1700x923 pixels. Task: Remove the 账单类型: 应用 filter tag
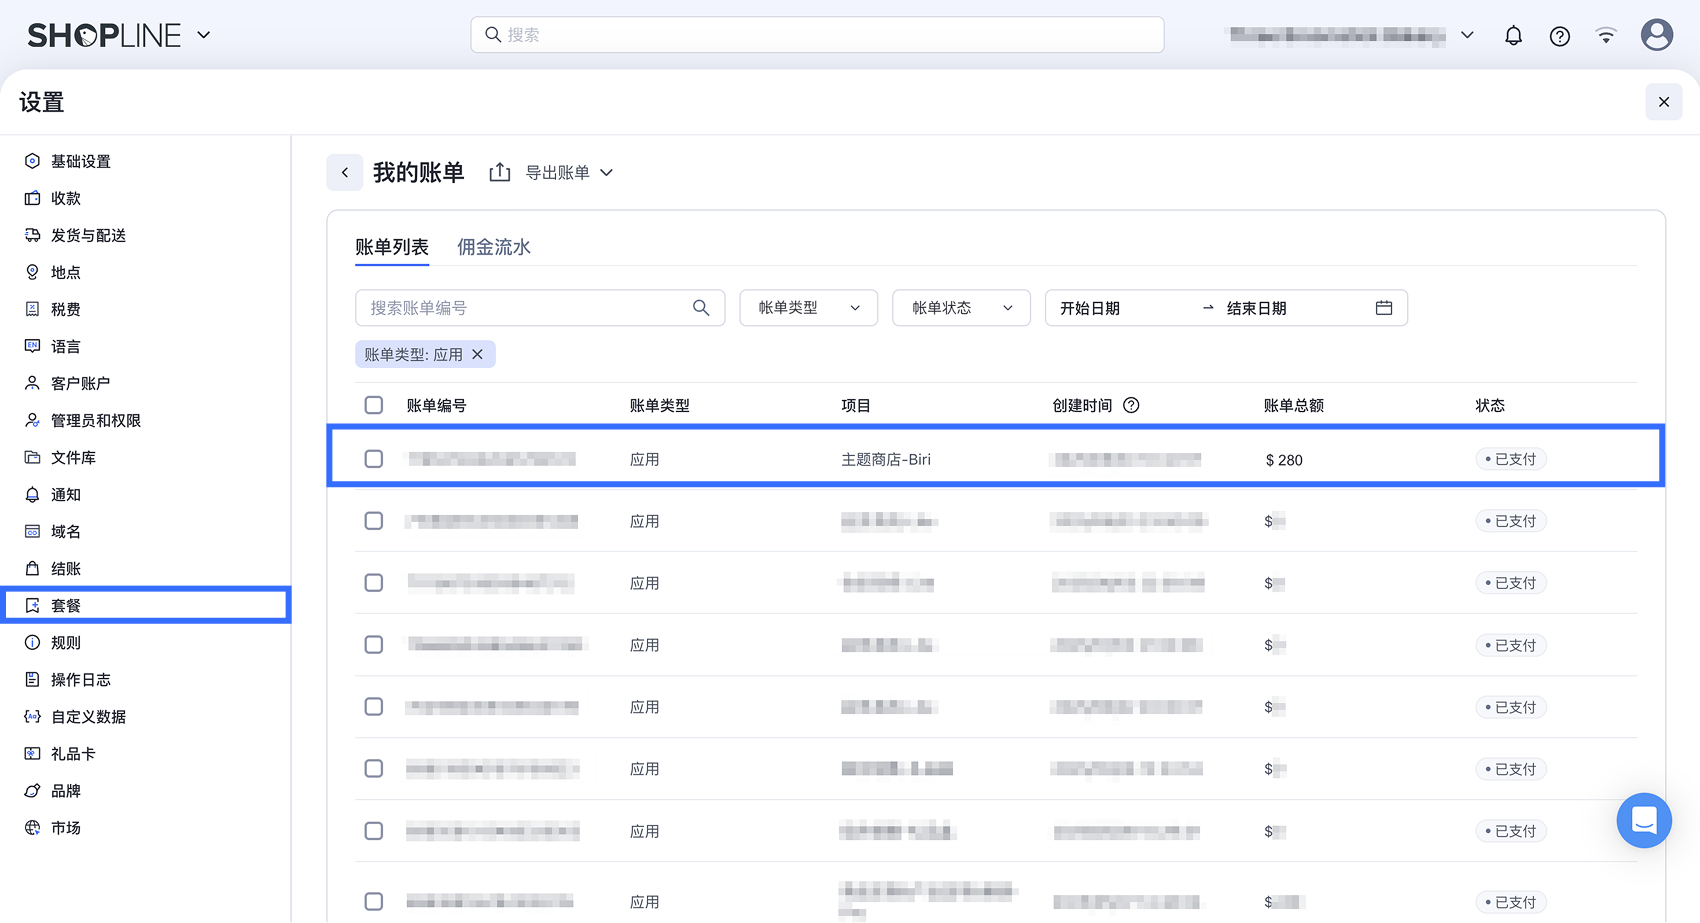(x=478, y=355)
